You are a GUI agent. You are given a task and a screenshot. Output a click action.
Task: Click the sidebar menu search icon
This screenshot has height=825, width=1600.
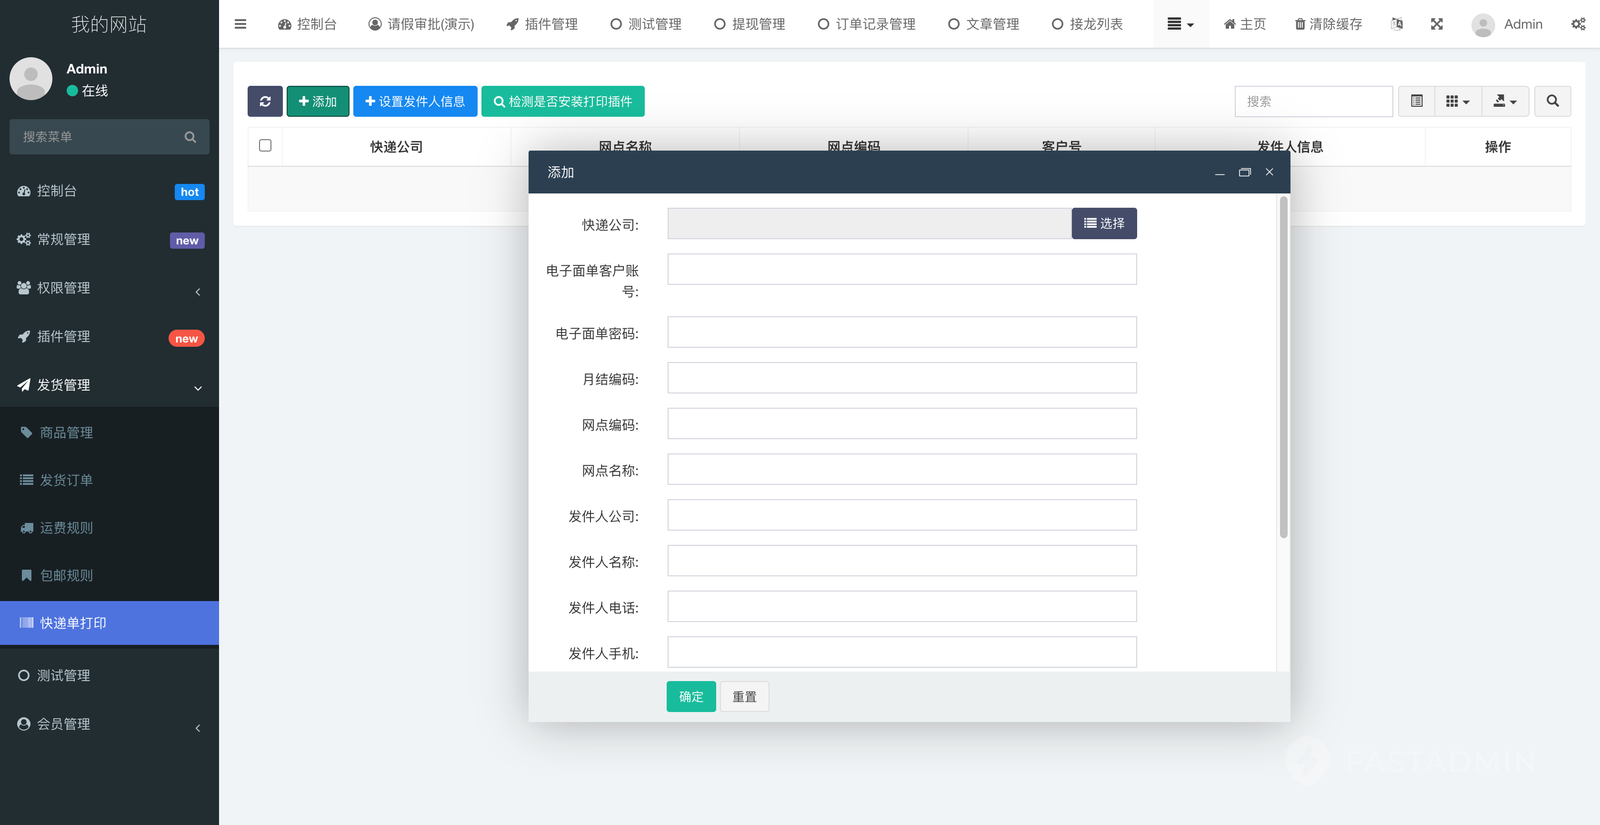click(190, 137)
